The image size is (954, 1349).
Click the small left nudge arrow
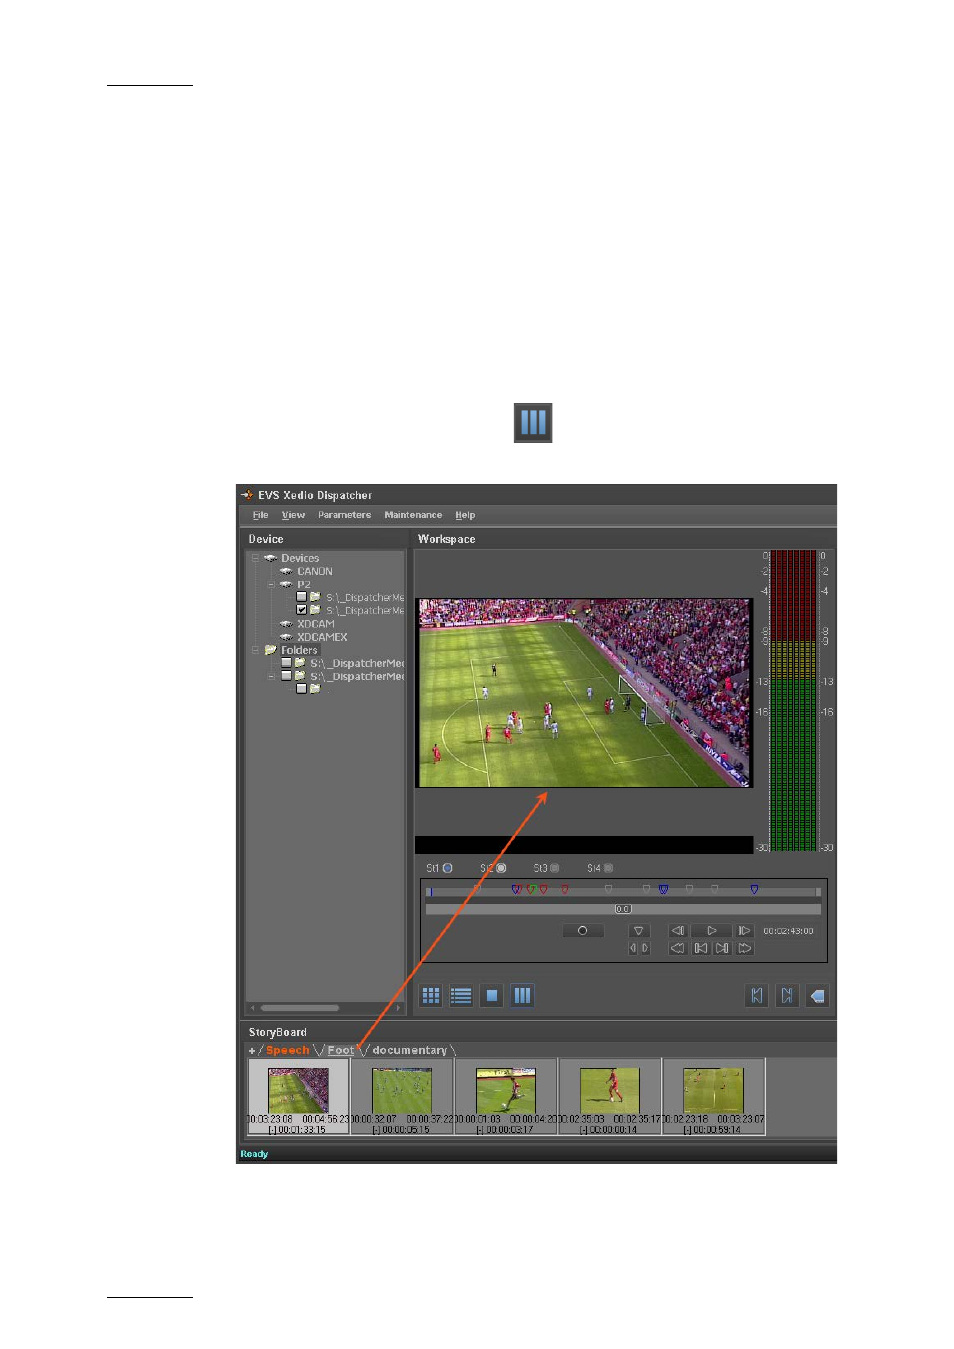tap(633, 948)
